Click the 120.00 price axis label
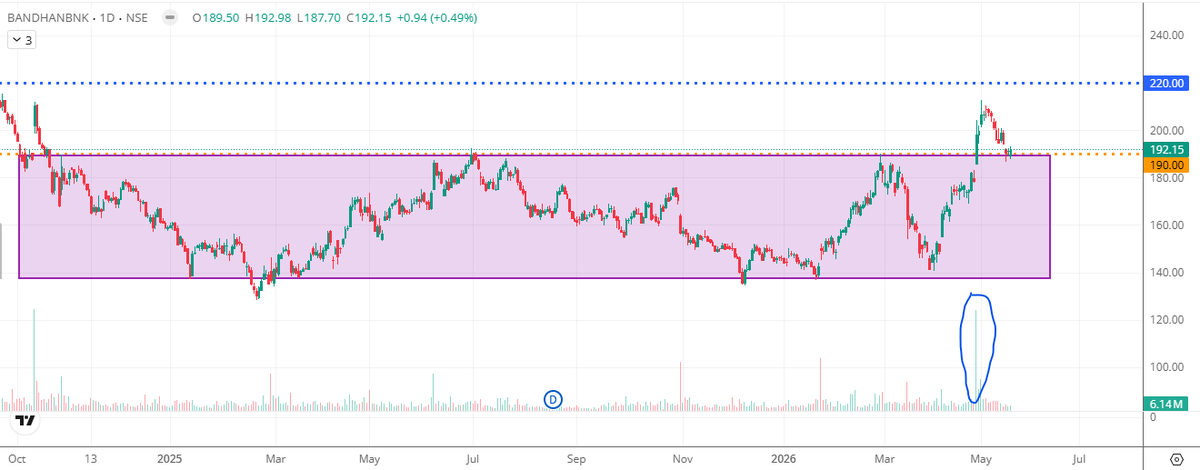 [1167, 320]
